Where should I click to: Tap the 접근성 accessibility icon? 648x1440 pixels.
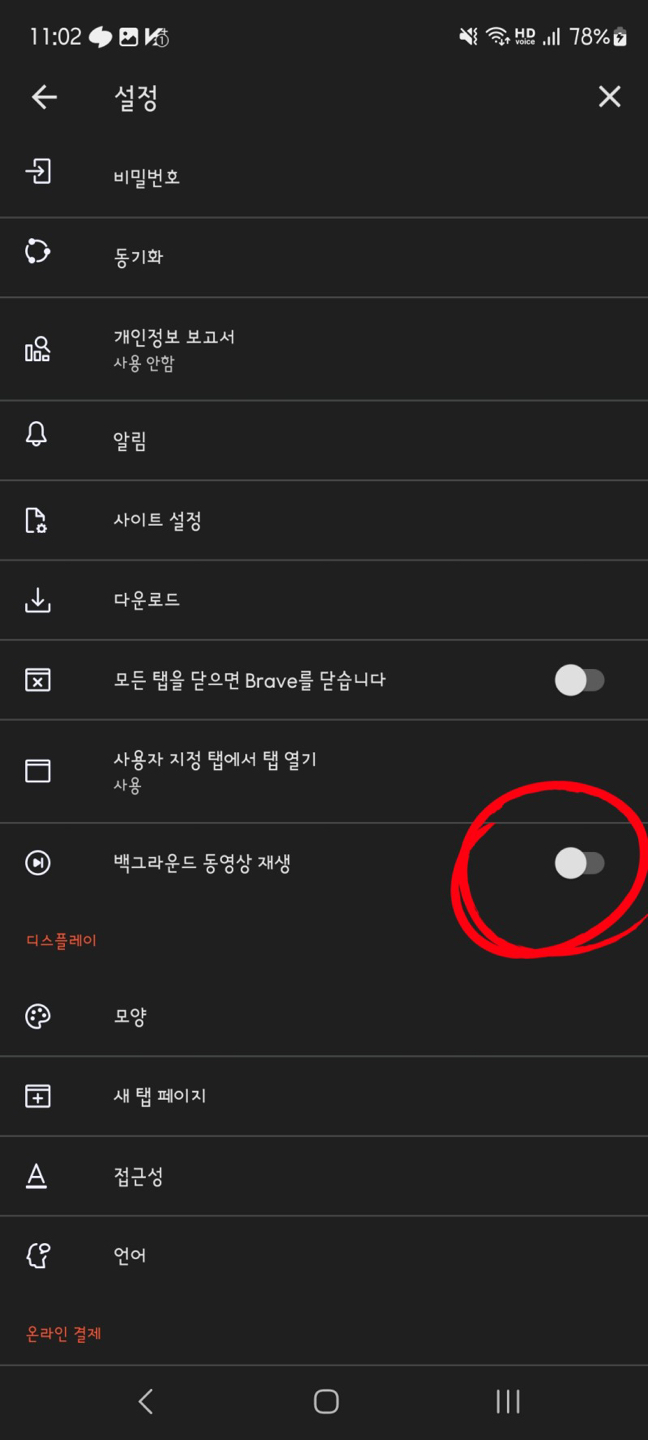[x=37, y=1176]
